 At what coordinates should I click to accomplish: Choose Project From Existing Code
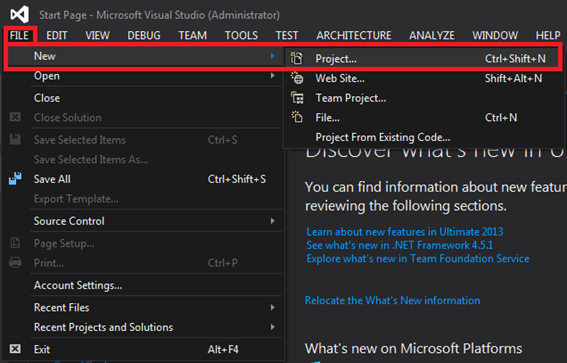click(x=383, y=137)
